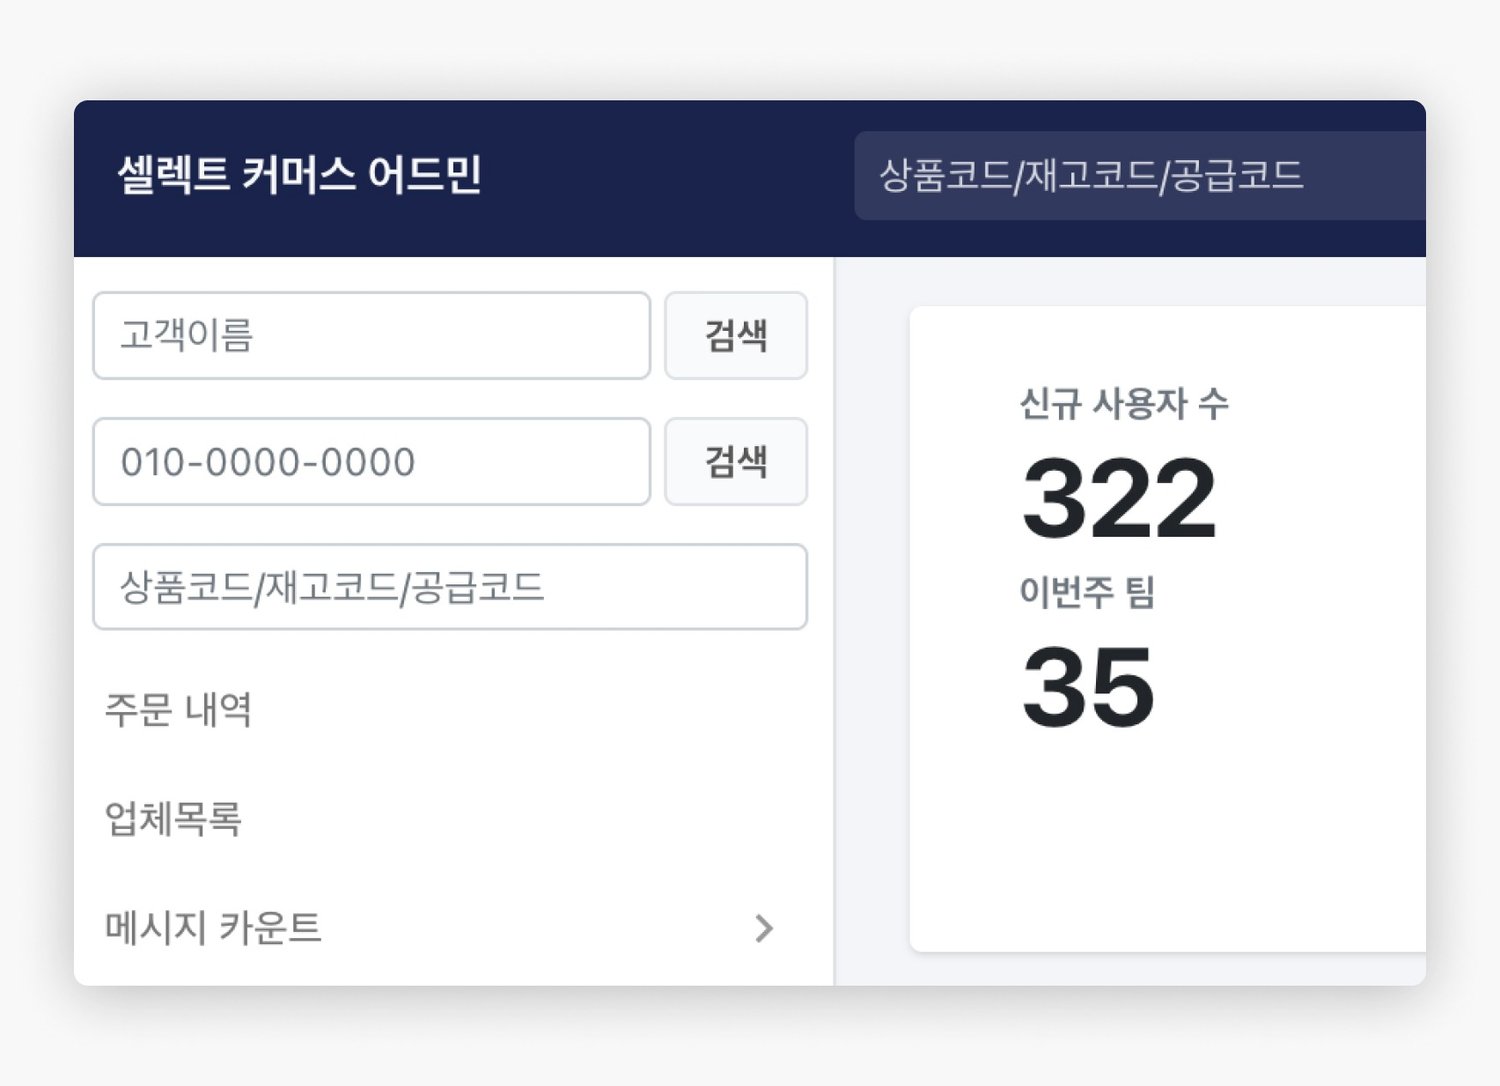
Task: Select the 322 new users figure
Action: click(x=1119, y=497)
